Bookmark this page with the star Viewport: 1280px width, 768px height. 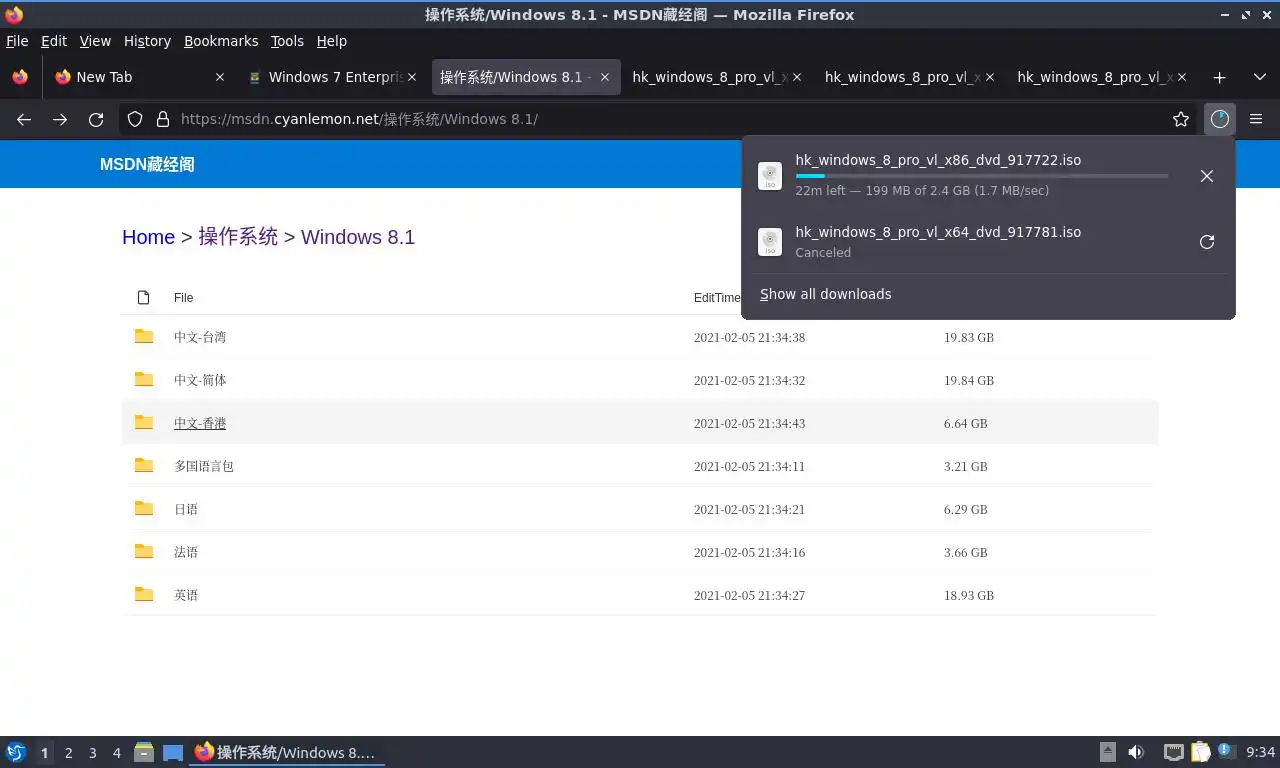[x=1181, y=119]
